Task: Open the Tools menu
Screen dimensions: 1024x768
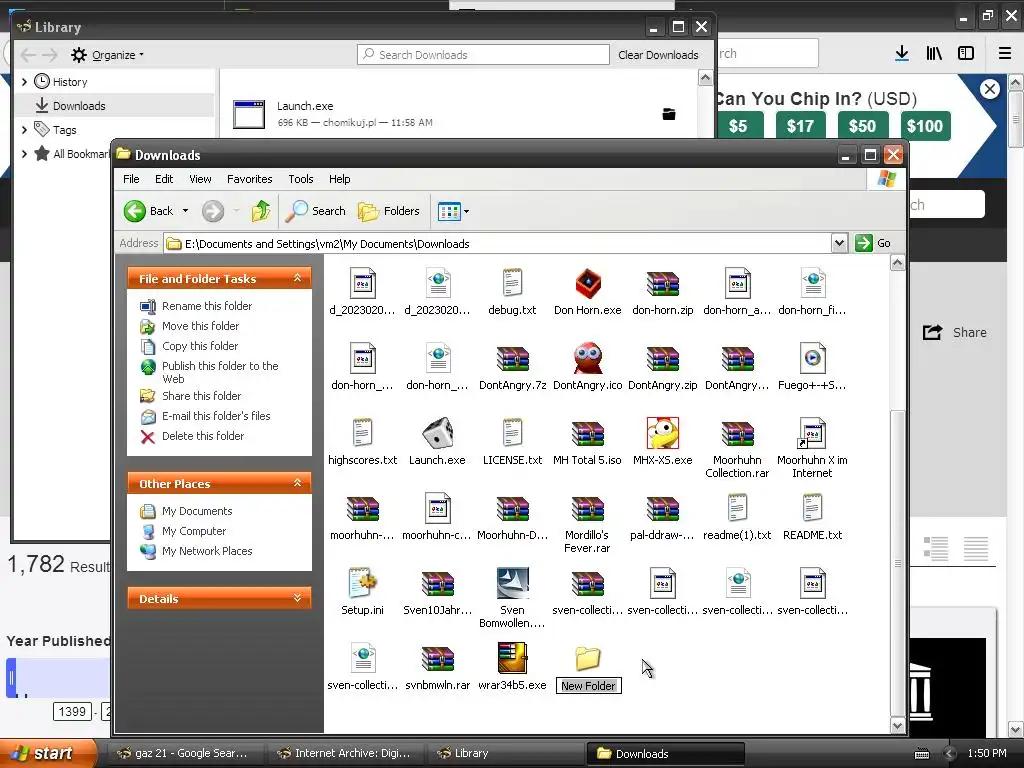Action: pyautogui.click(x=300, y=179)
